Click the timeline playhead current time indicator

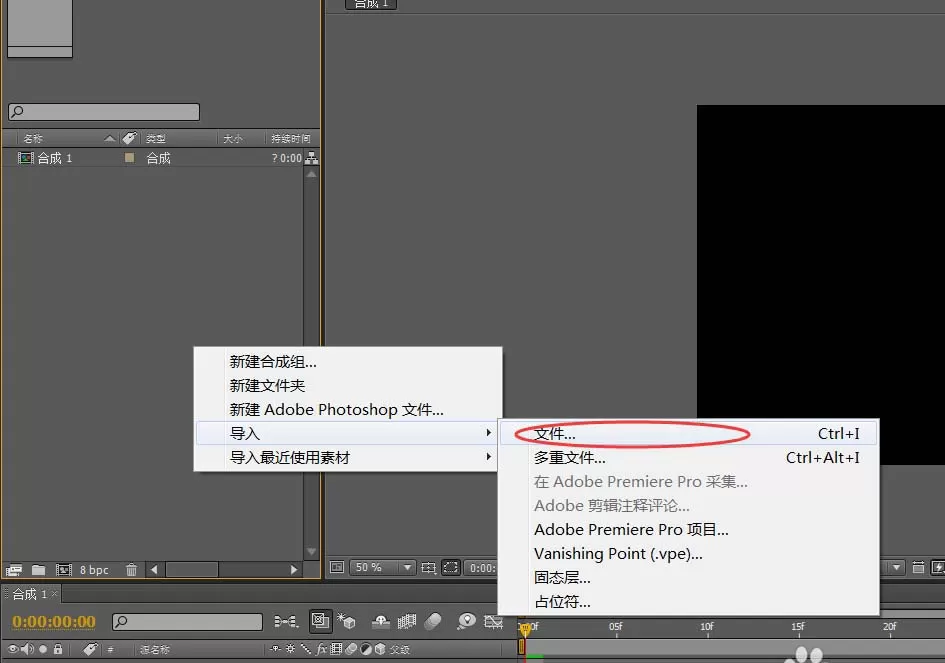point(525,630)
